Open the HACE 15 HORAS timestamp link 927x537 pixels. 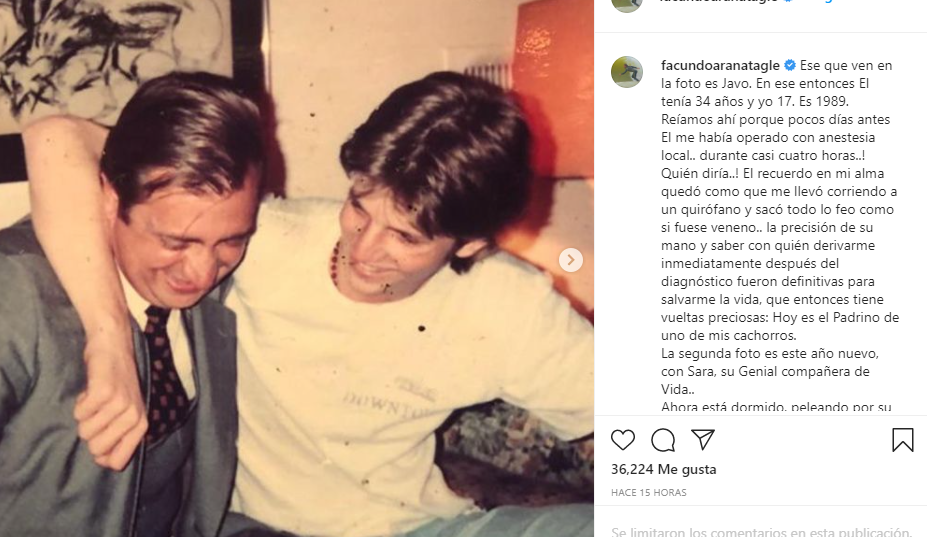coord(649,492)
